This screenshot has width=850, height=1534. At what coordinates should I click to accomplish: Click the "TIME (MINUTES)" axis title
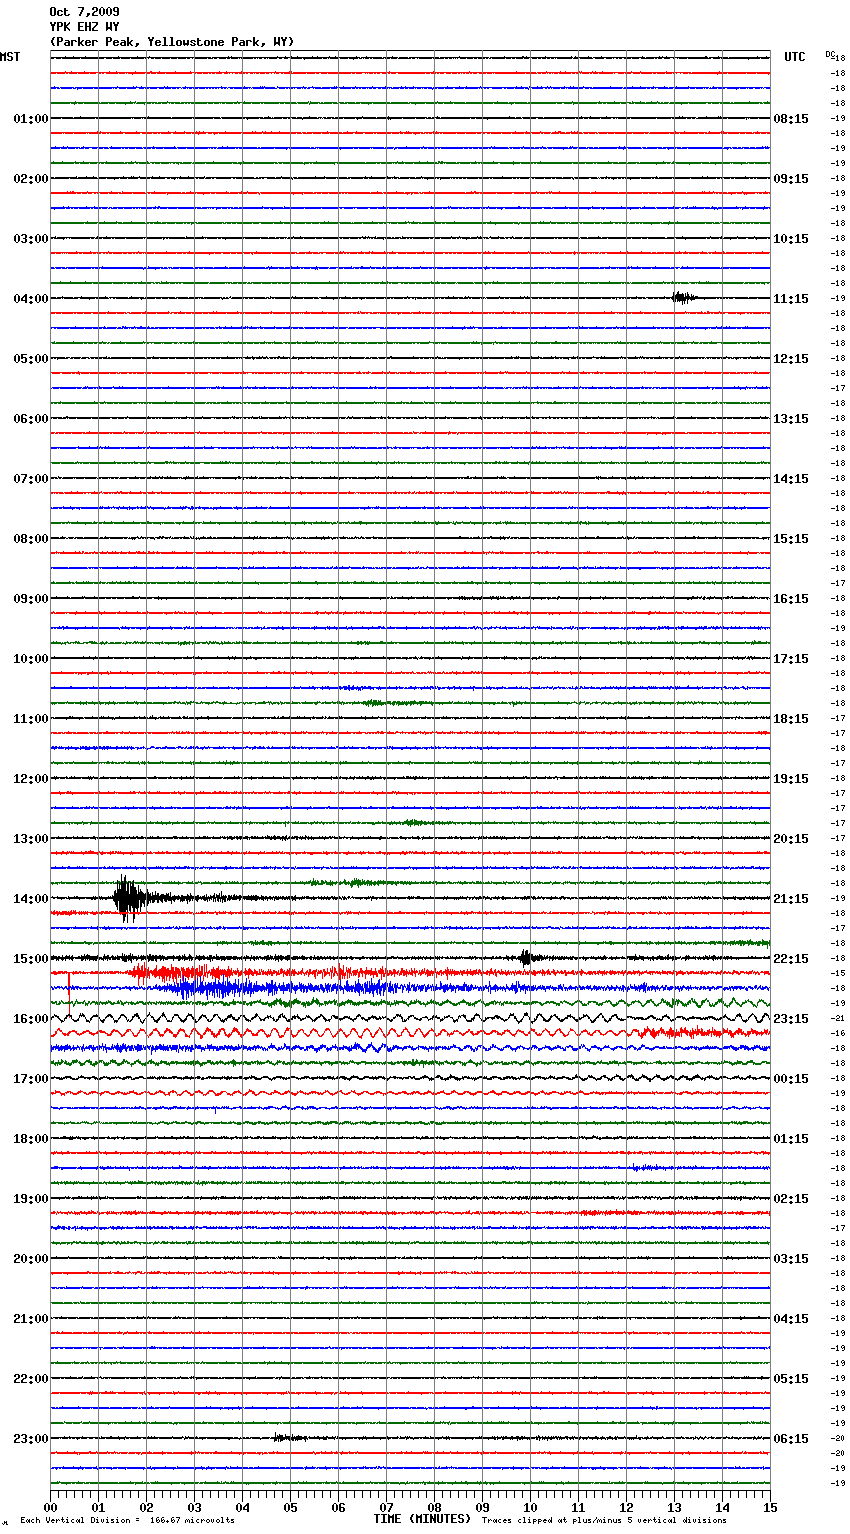(x=422, y=1519)
